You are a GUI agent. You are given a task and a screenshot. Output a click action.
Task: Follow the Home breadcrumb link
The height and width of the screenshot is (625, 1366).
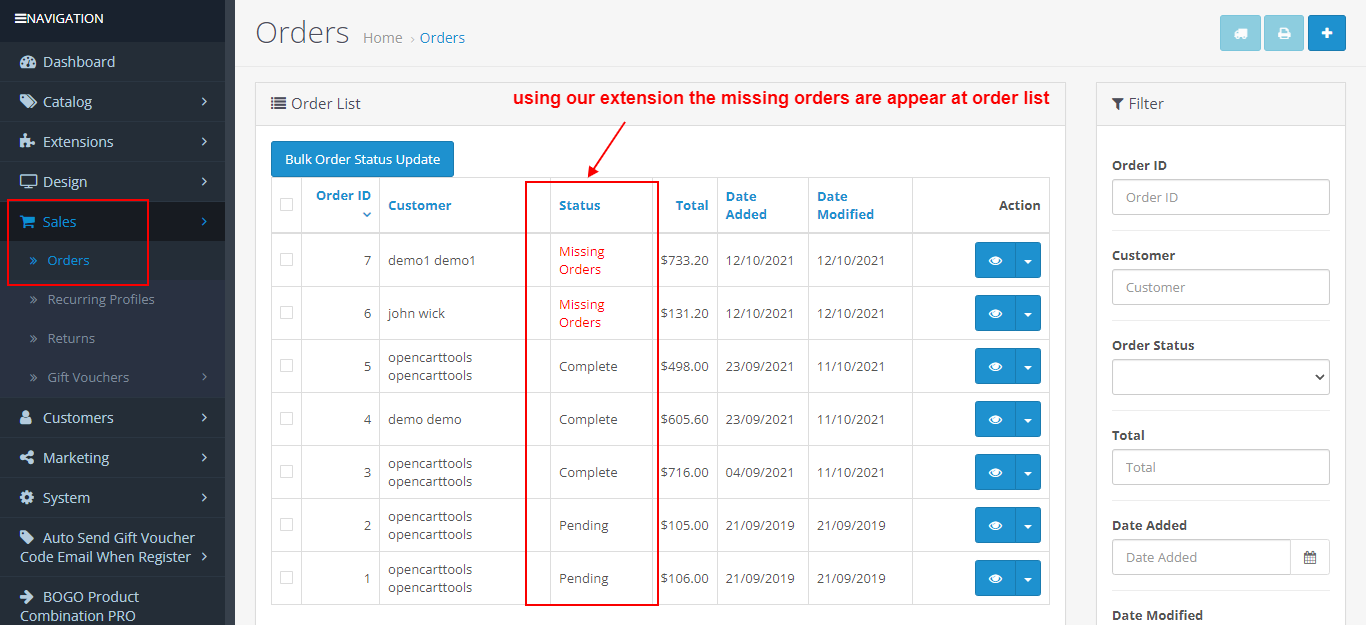pyautogui.click(x=383, y=37)
